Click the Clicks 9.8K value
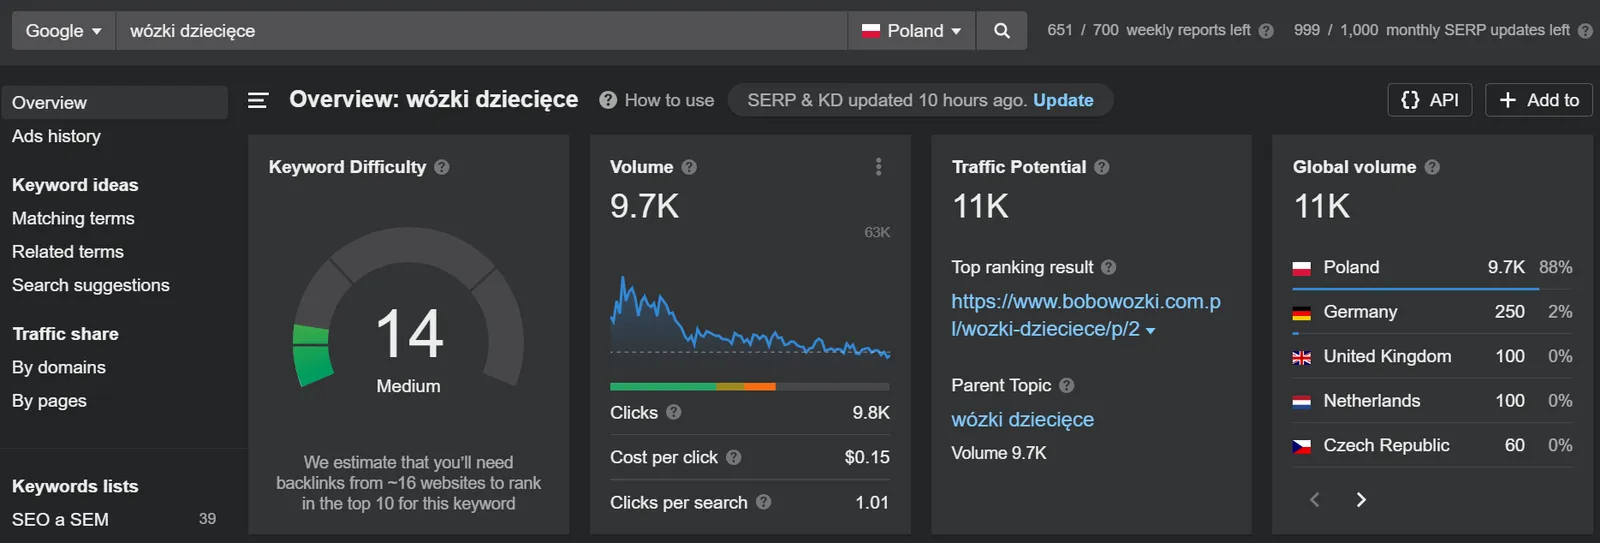 coord(871,412)
